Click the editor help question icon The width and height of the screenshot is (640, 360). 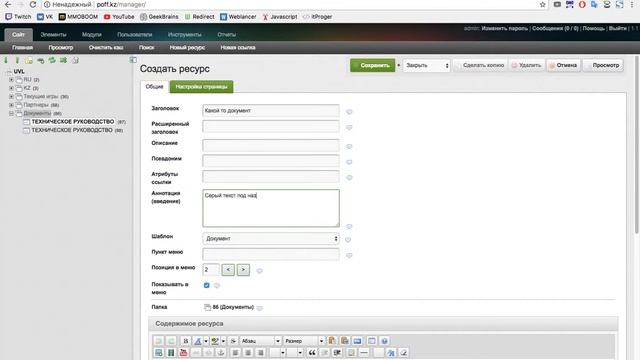click(384, 341)
